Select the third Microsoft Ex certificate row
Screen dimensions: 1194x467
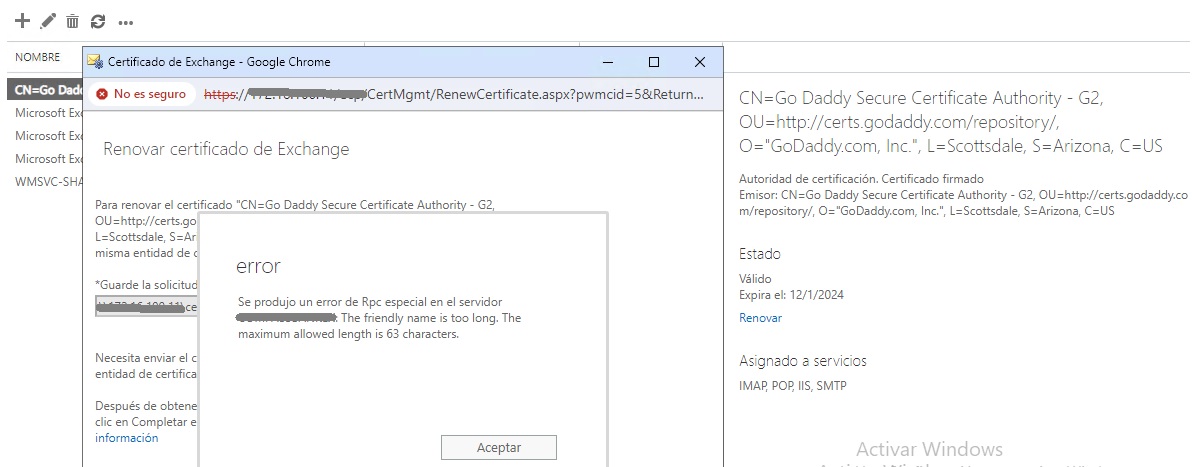coord(45,158)
